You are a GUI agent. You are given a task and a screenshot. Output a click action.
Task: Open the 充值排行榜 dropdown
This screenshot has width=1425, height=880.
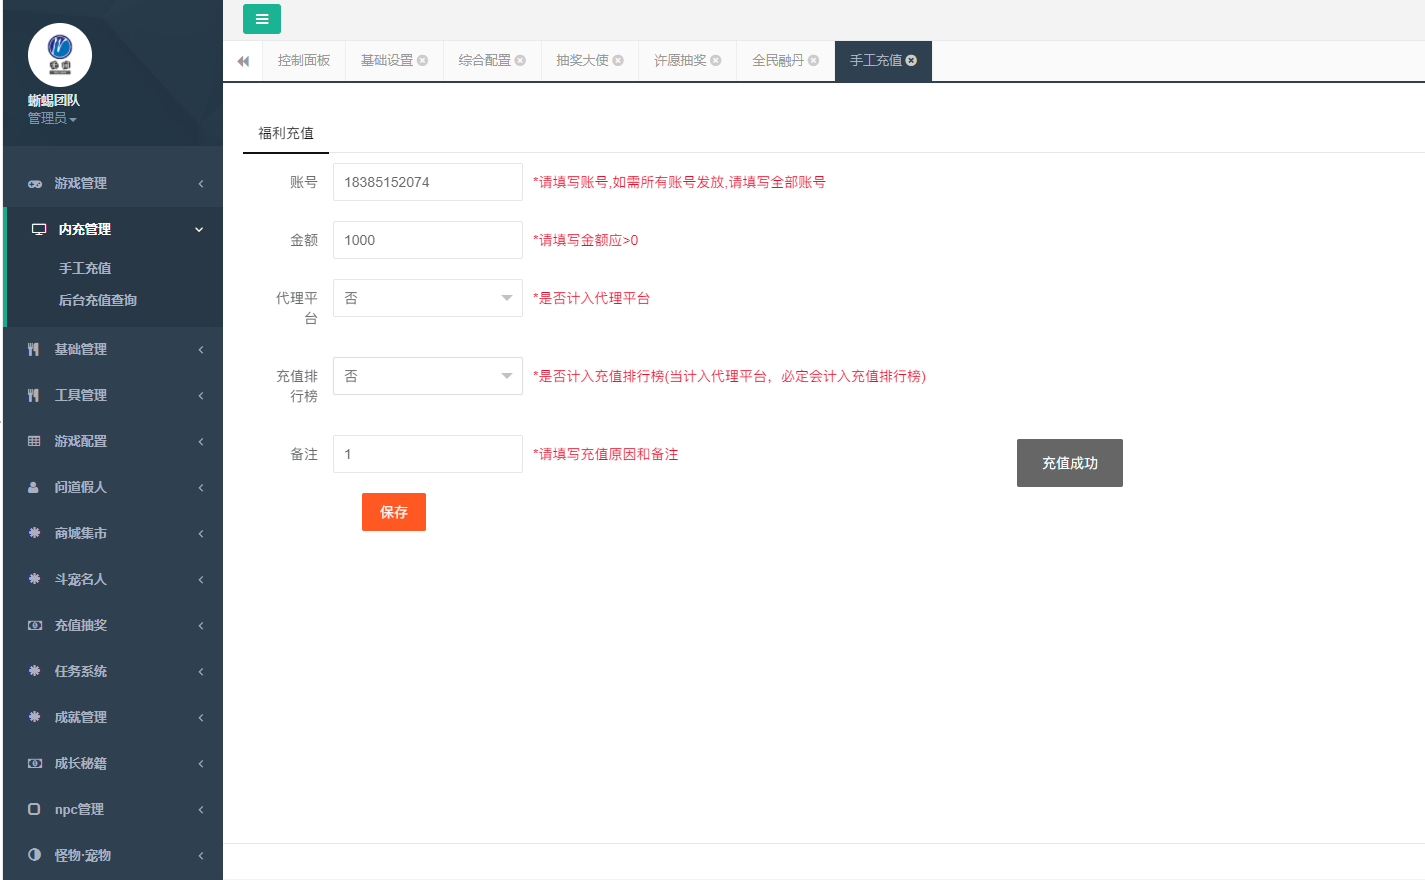[x=427, y=376]
